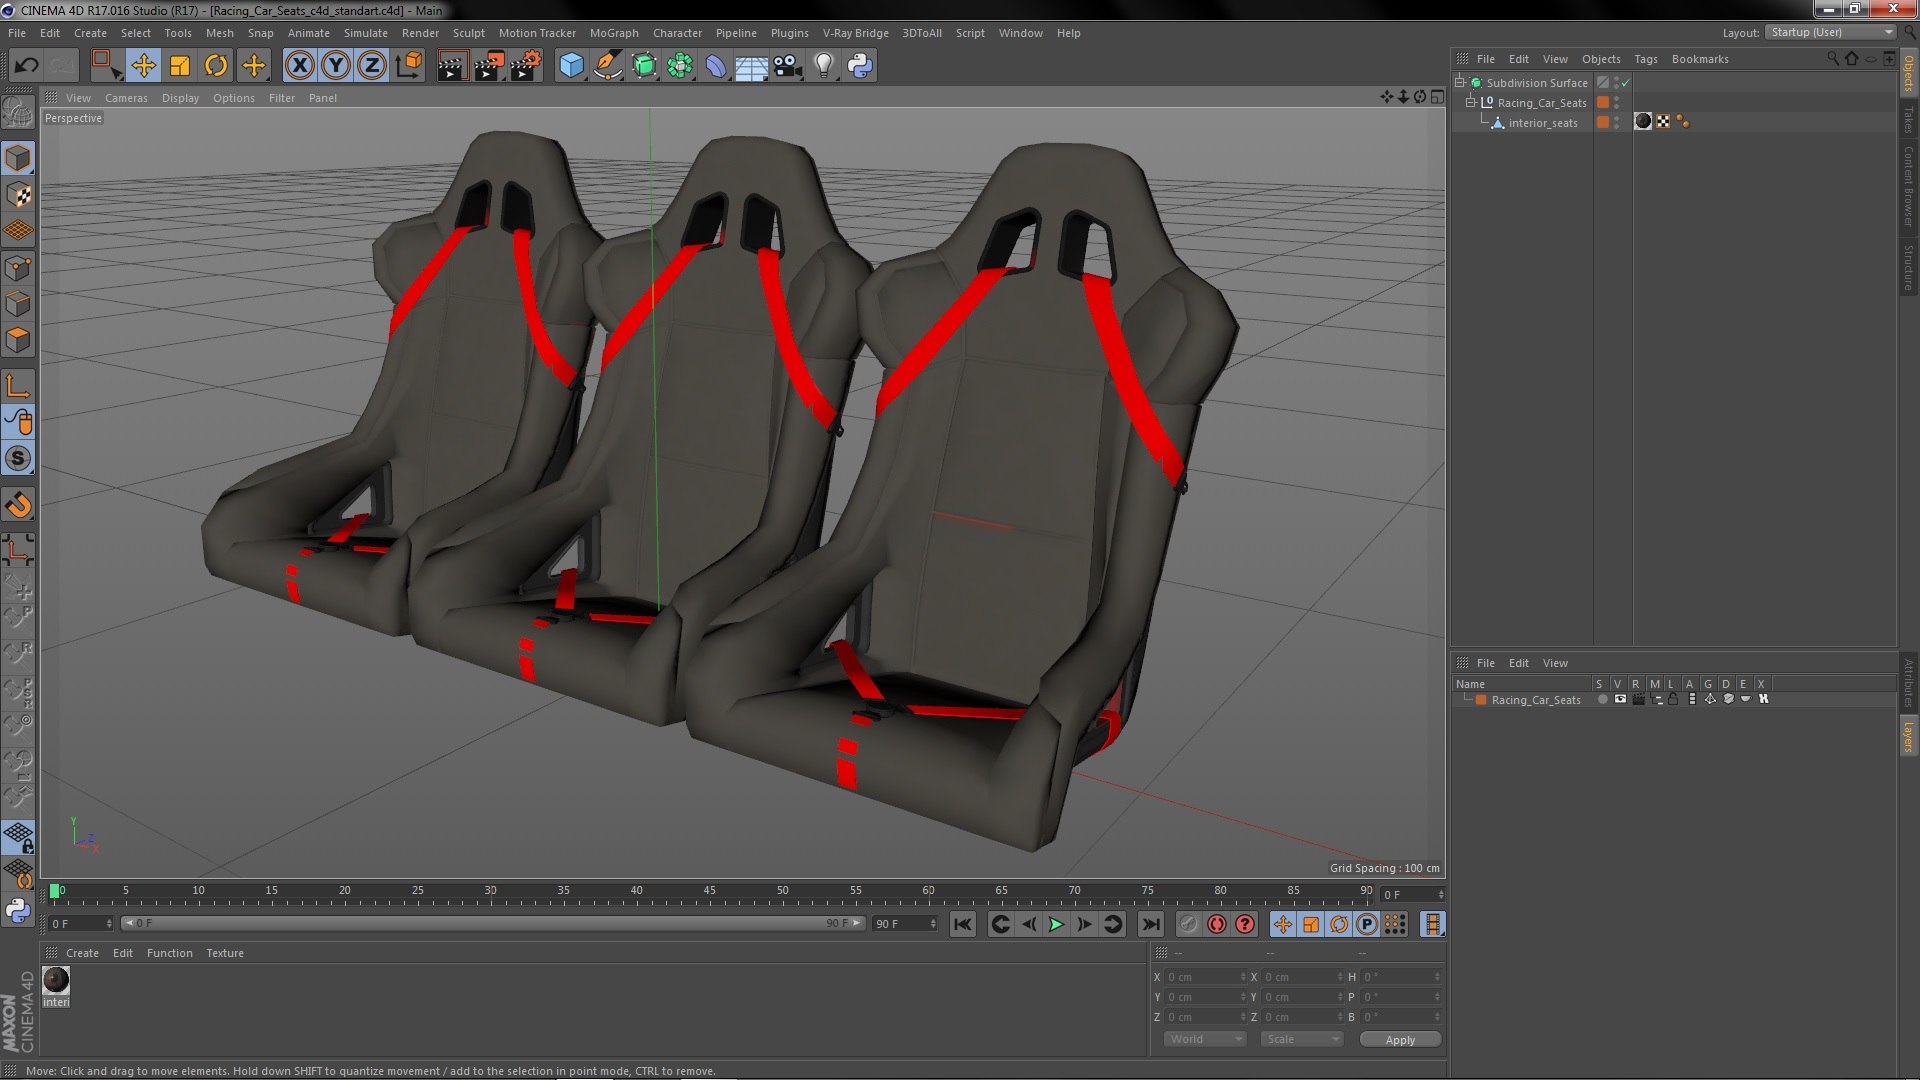Render the active view
This screenshot has height=1080, width=1920.
(452, 66)
